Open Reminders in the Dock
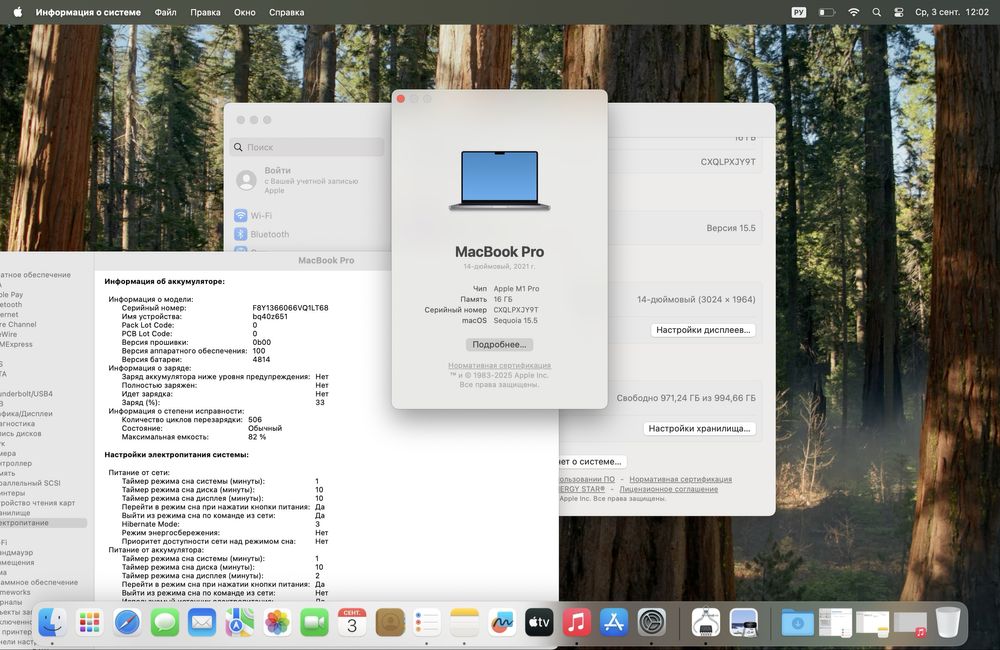 [x=427, y=622]
